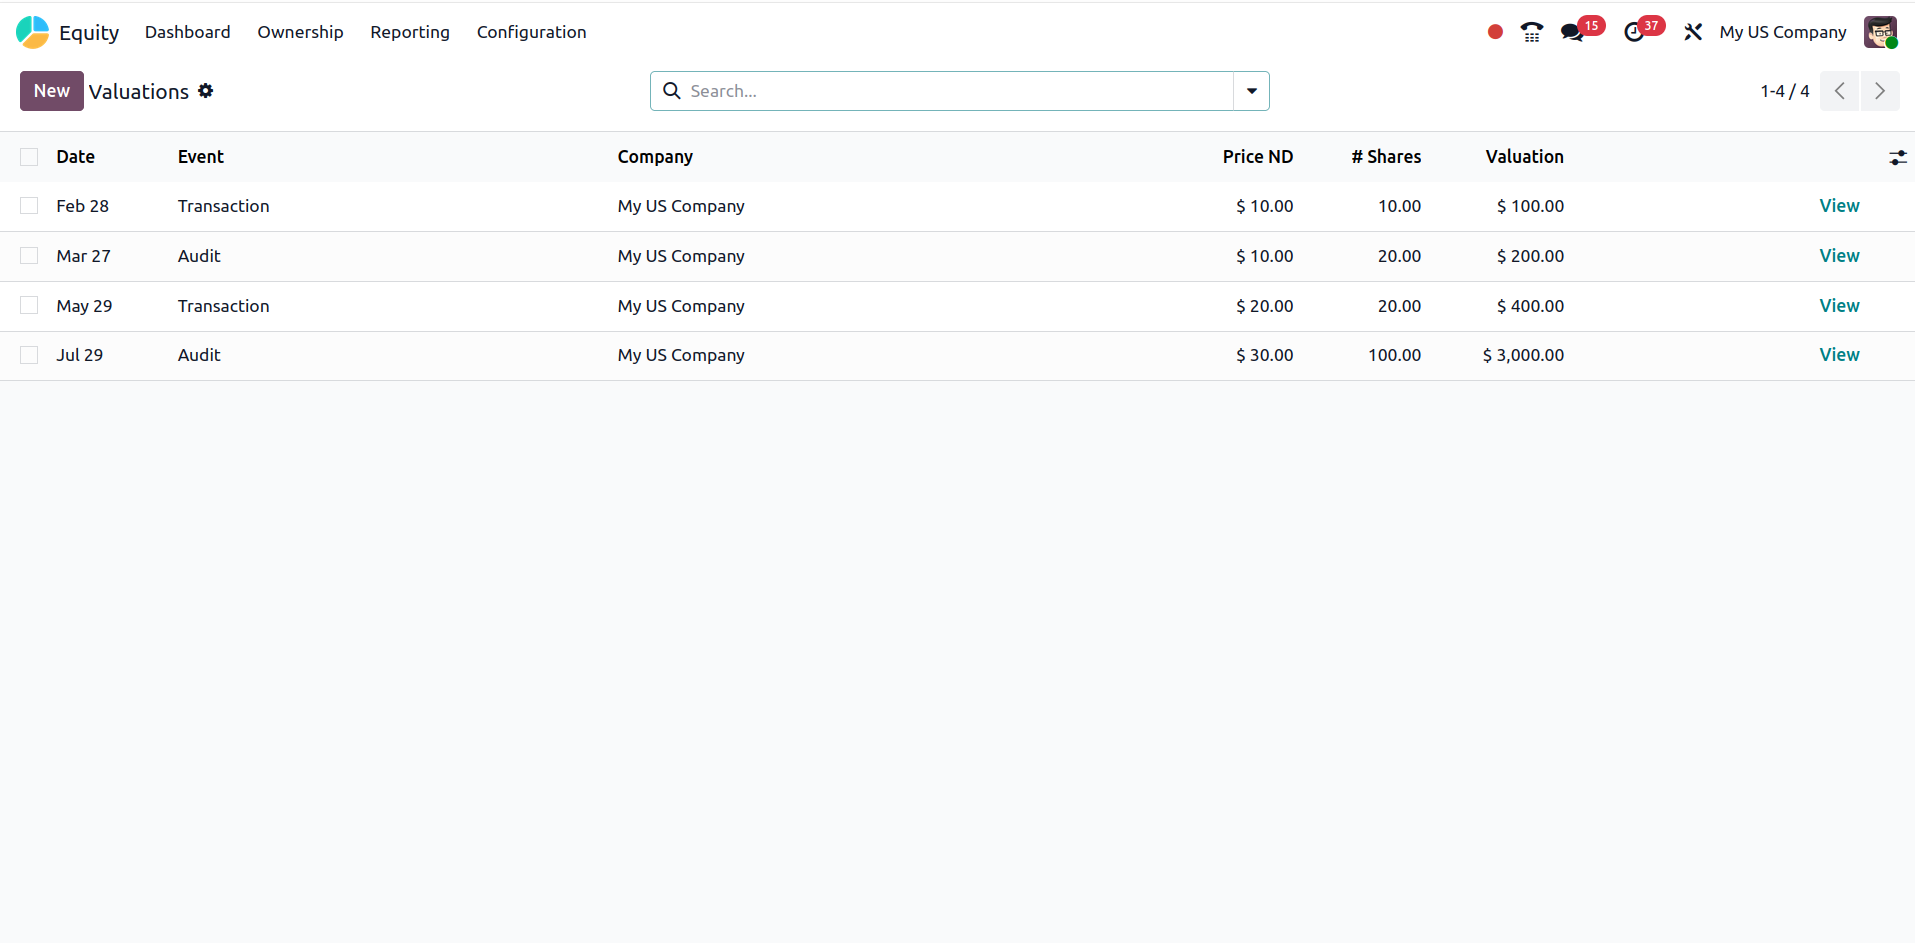This screenshot has height=943, width=1915.
Task: Open the Configuration menu
Action: (x=531, y=32)
